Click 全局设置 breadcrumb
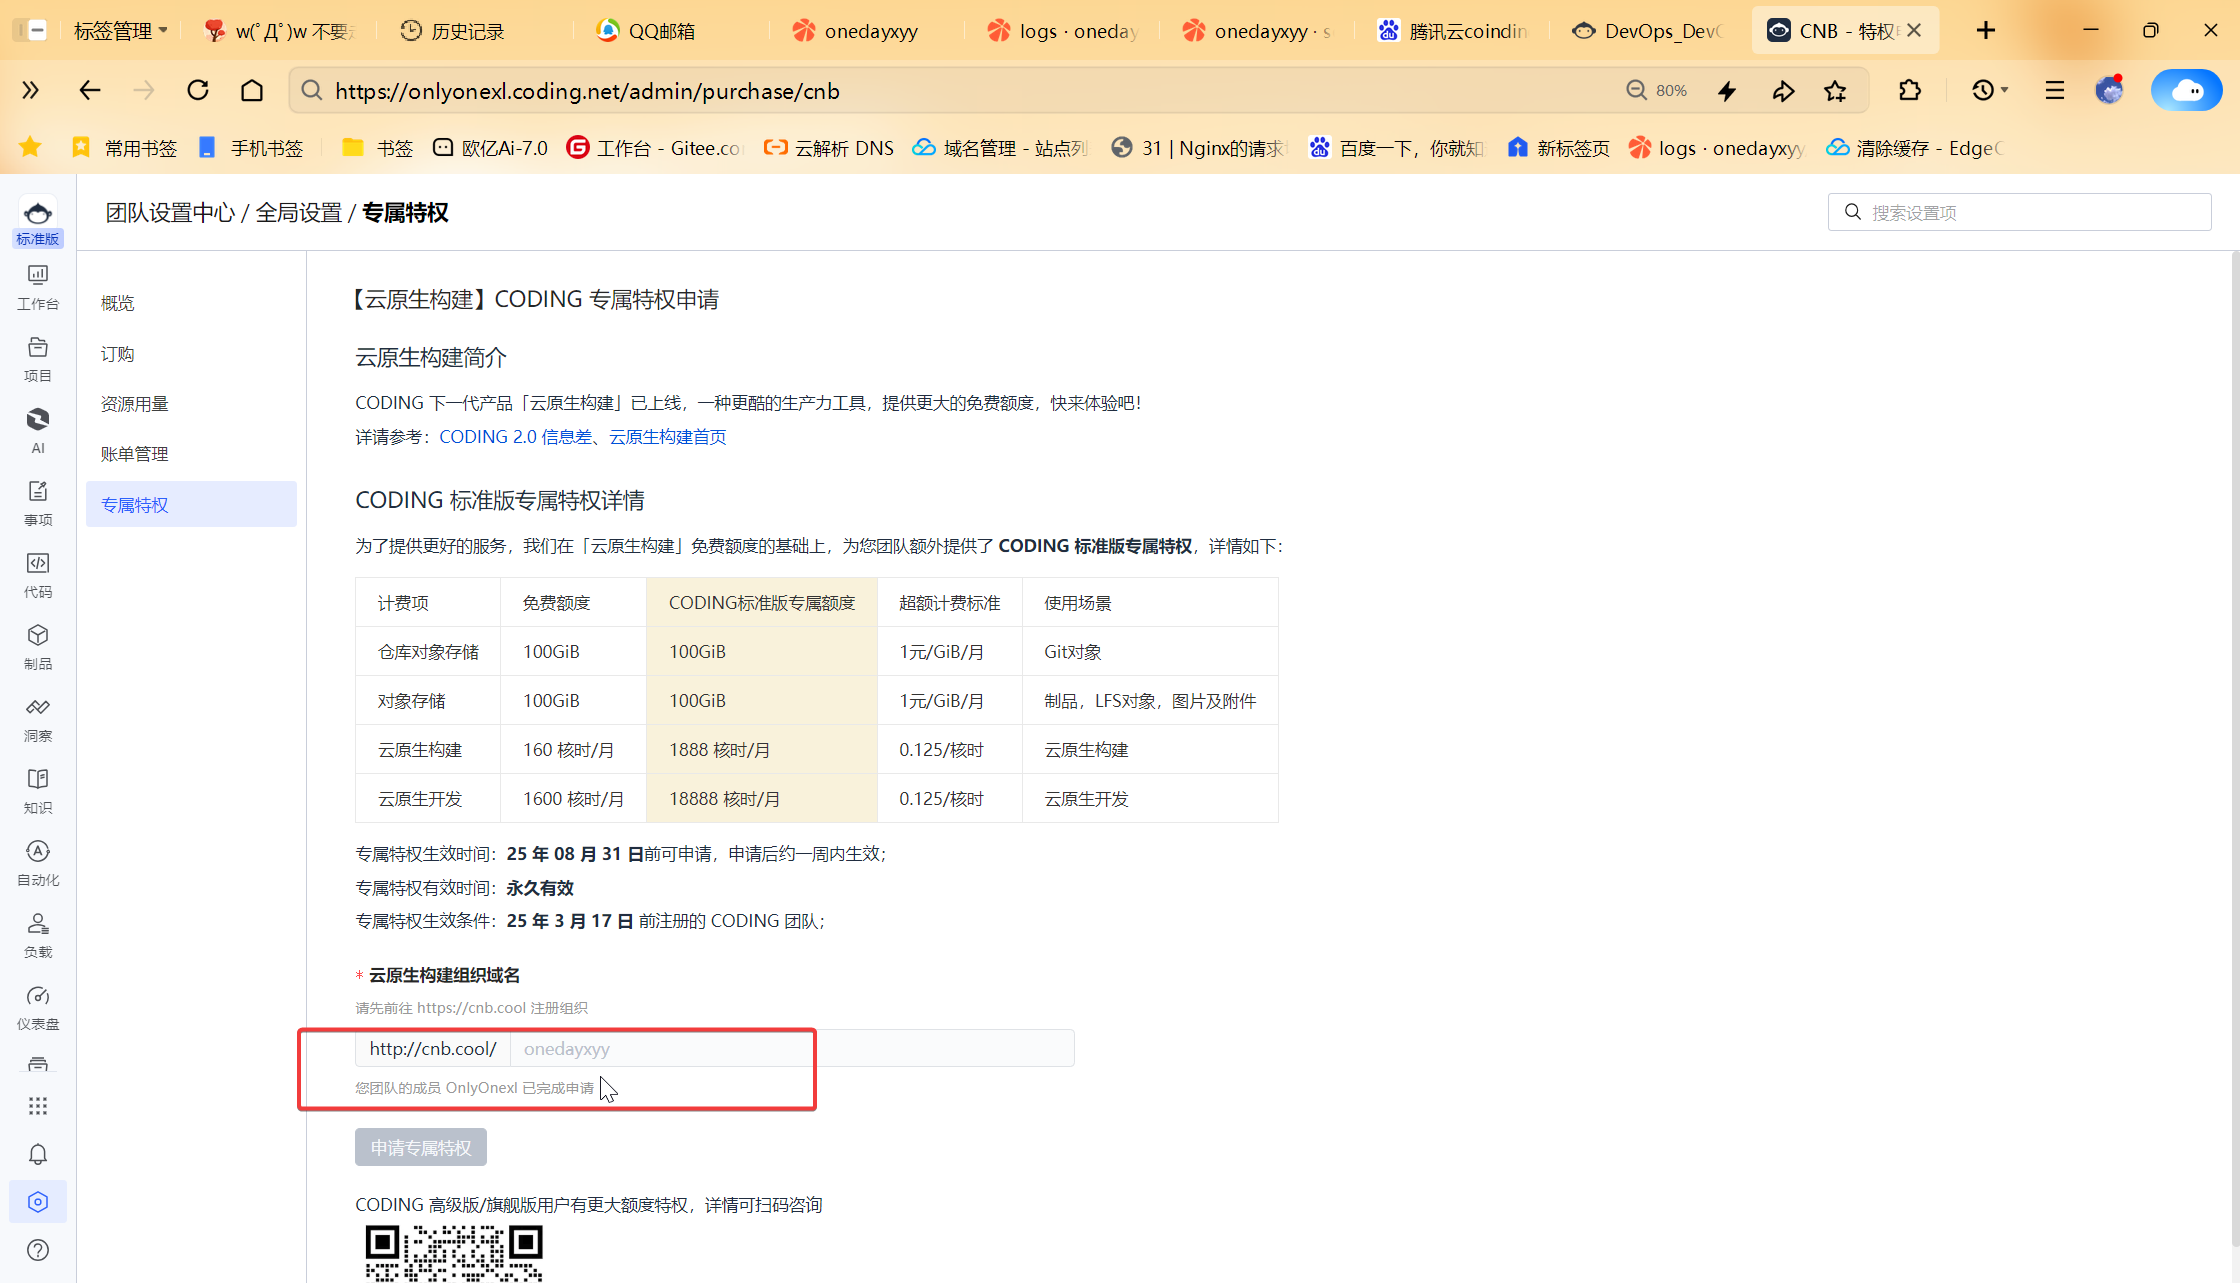Image resolution: width=2240 pixels, height=1283 pixels. [x=299, y=212]
